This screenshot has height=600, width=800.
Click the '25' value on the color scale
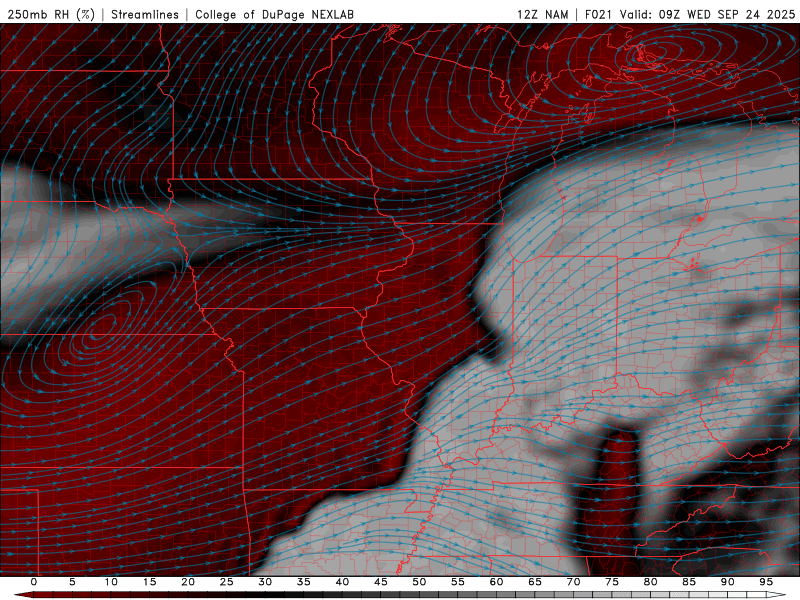tap(227, 582)
